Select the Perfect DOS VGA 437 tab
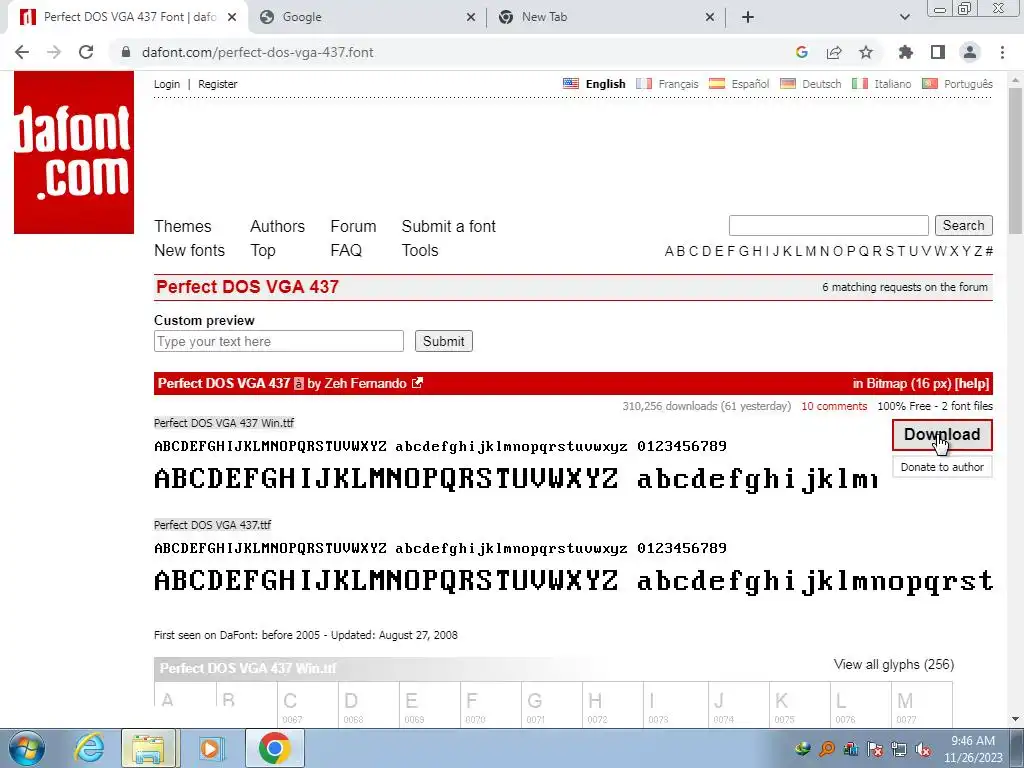Viewport: 1024px width, 768px height. tap(127, 17)
